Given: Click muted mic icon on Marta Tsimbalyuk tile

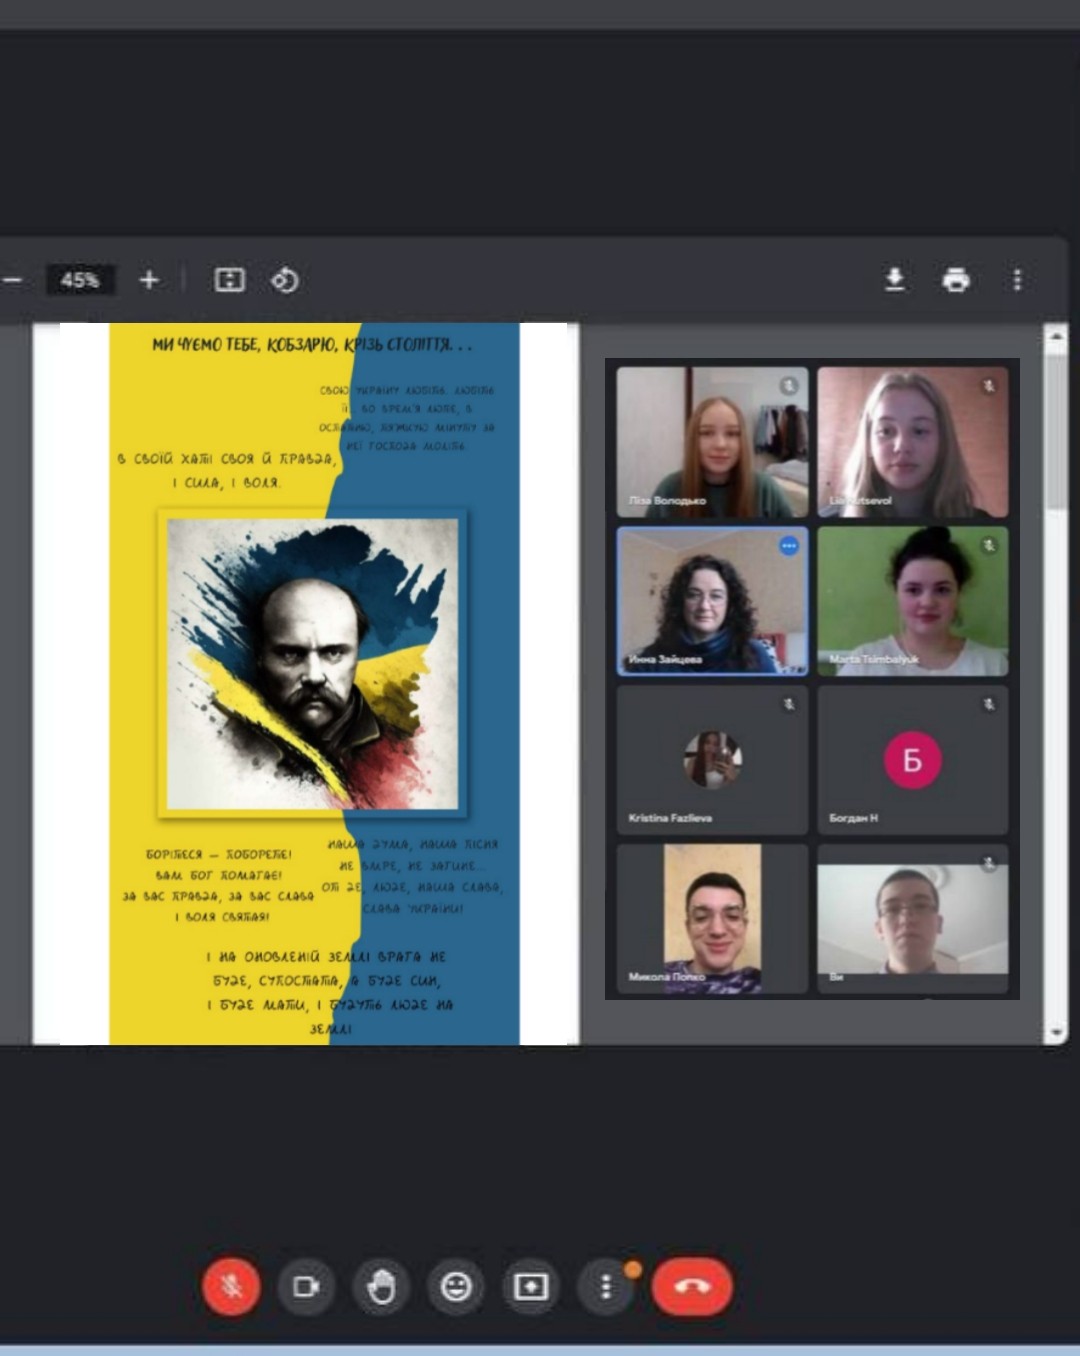Looking at the screenshot, I should click(989, 545).
